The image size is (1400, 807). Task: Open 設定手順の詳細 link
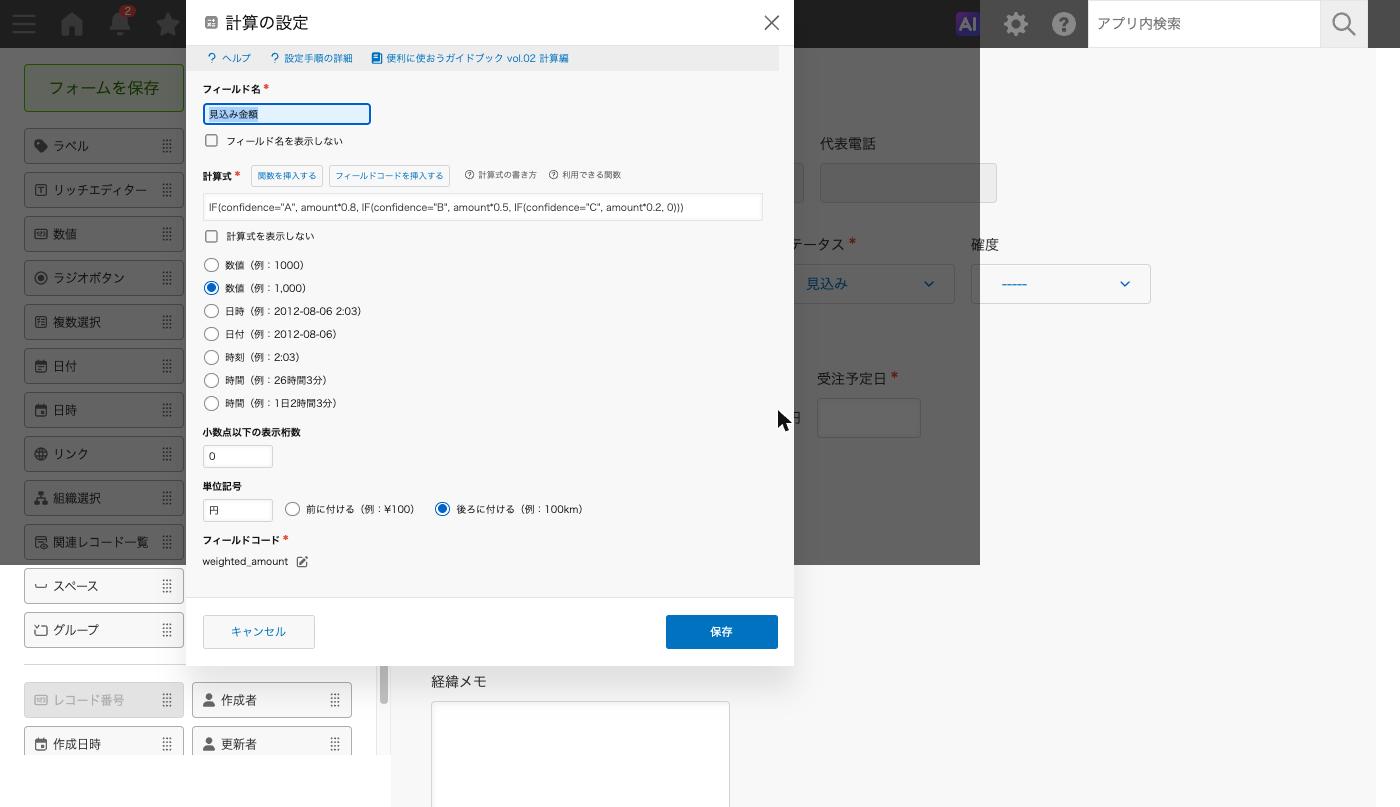[311, 58]
